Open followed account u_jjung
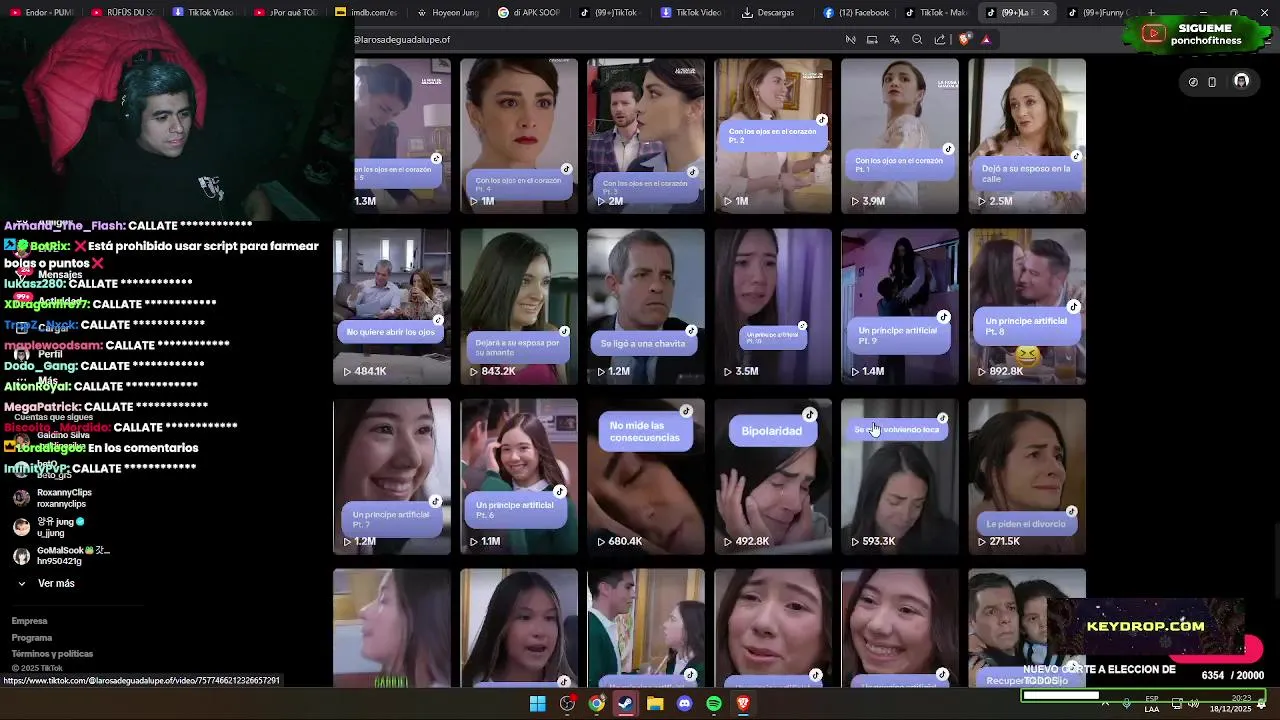 (50, 527)
